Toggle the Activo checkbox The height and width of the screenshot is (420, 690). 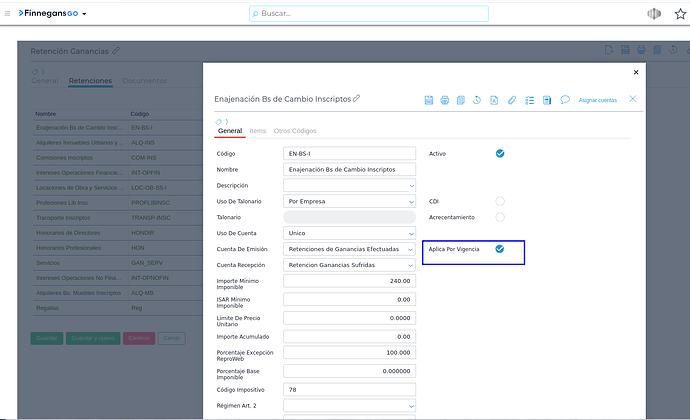pyautogui.click(x=500, y=154)
